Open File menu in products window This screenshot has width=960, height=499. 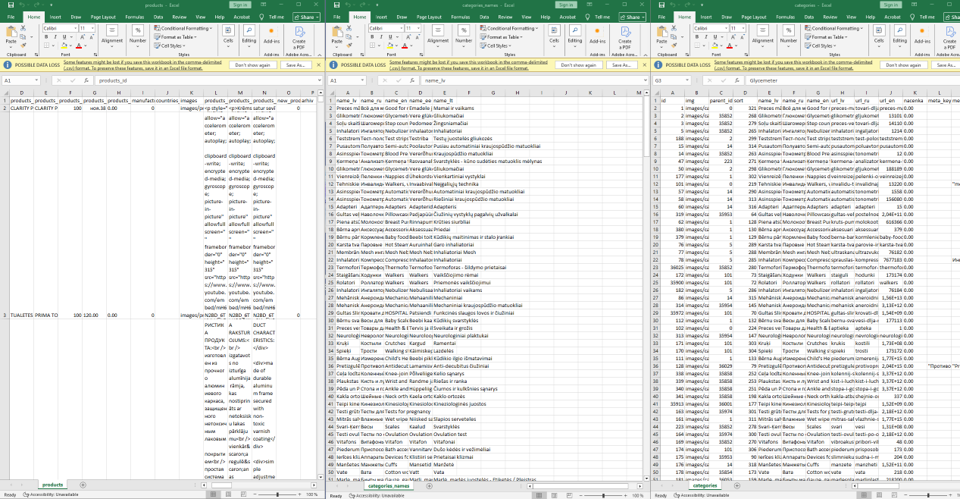10,17
